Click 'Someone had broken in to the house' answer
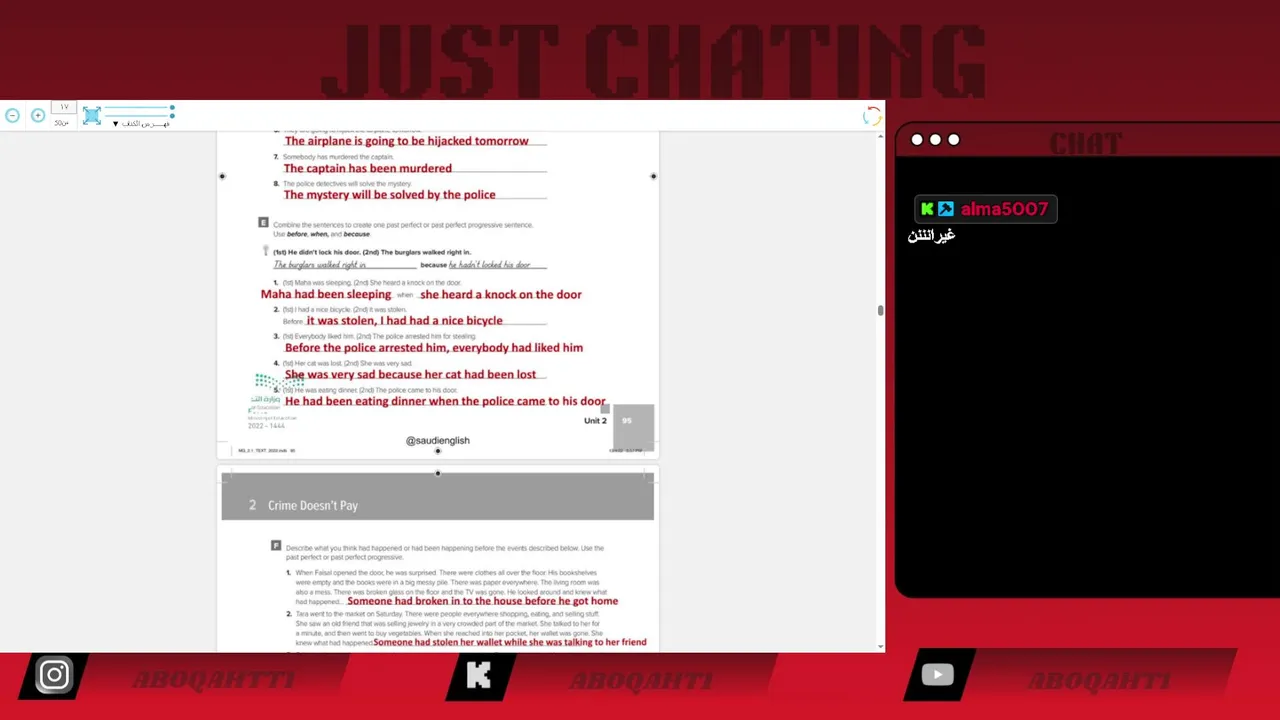 (x=482, y=601)
